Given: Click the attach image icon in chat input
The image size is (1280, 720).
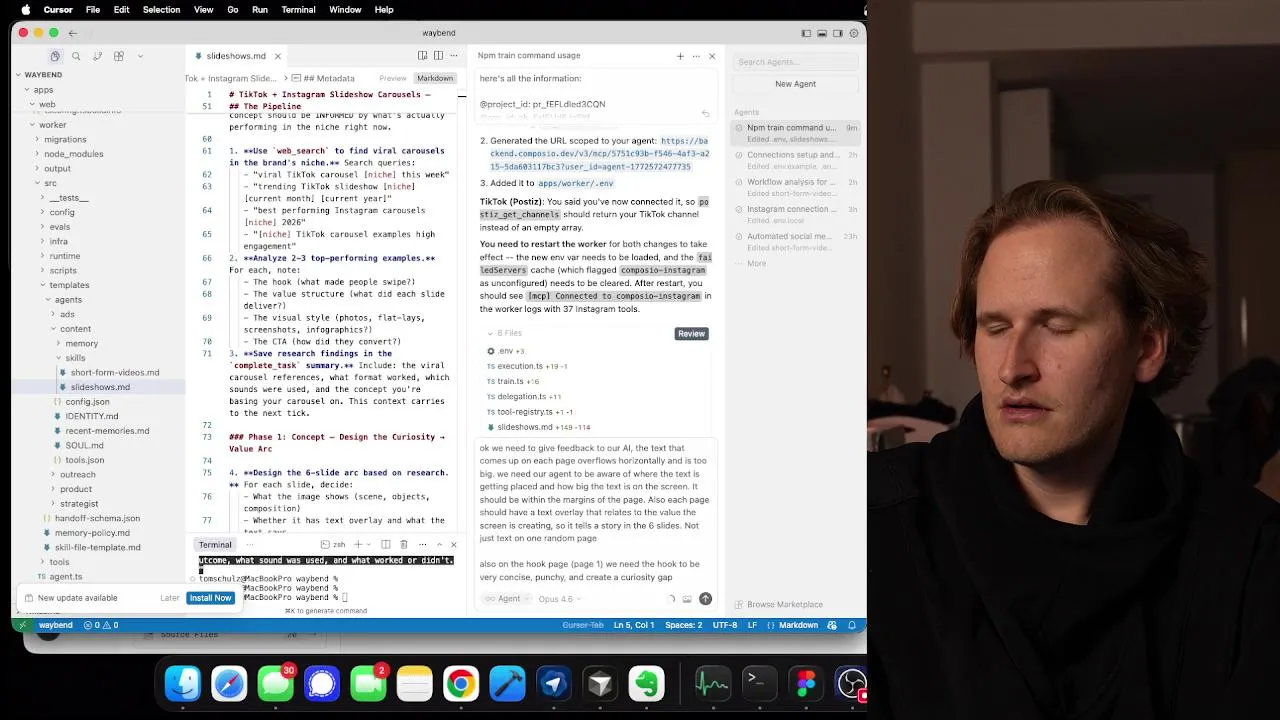Looking at the screenshot, I should 686,599.
